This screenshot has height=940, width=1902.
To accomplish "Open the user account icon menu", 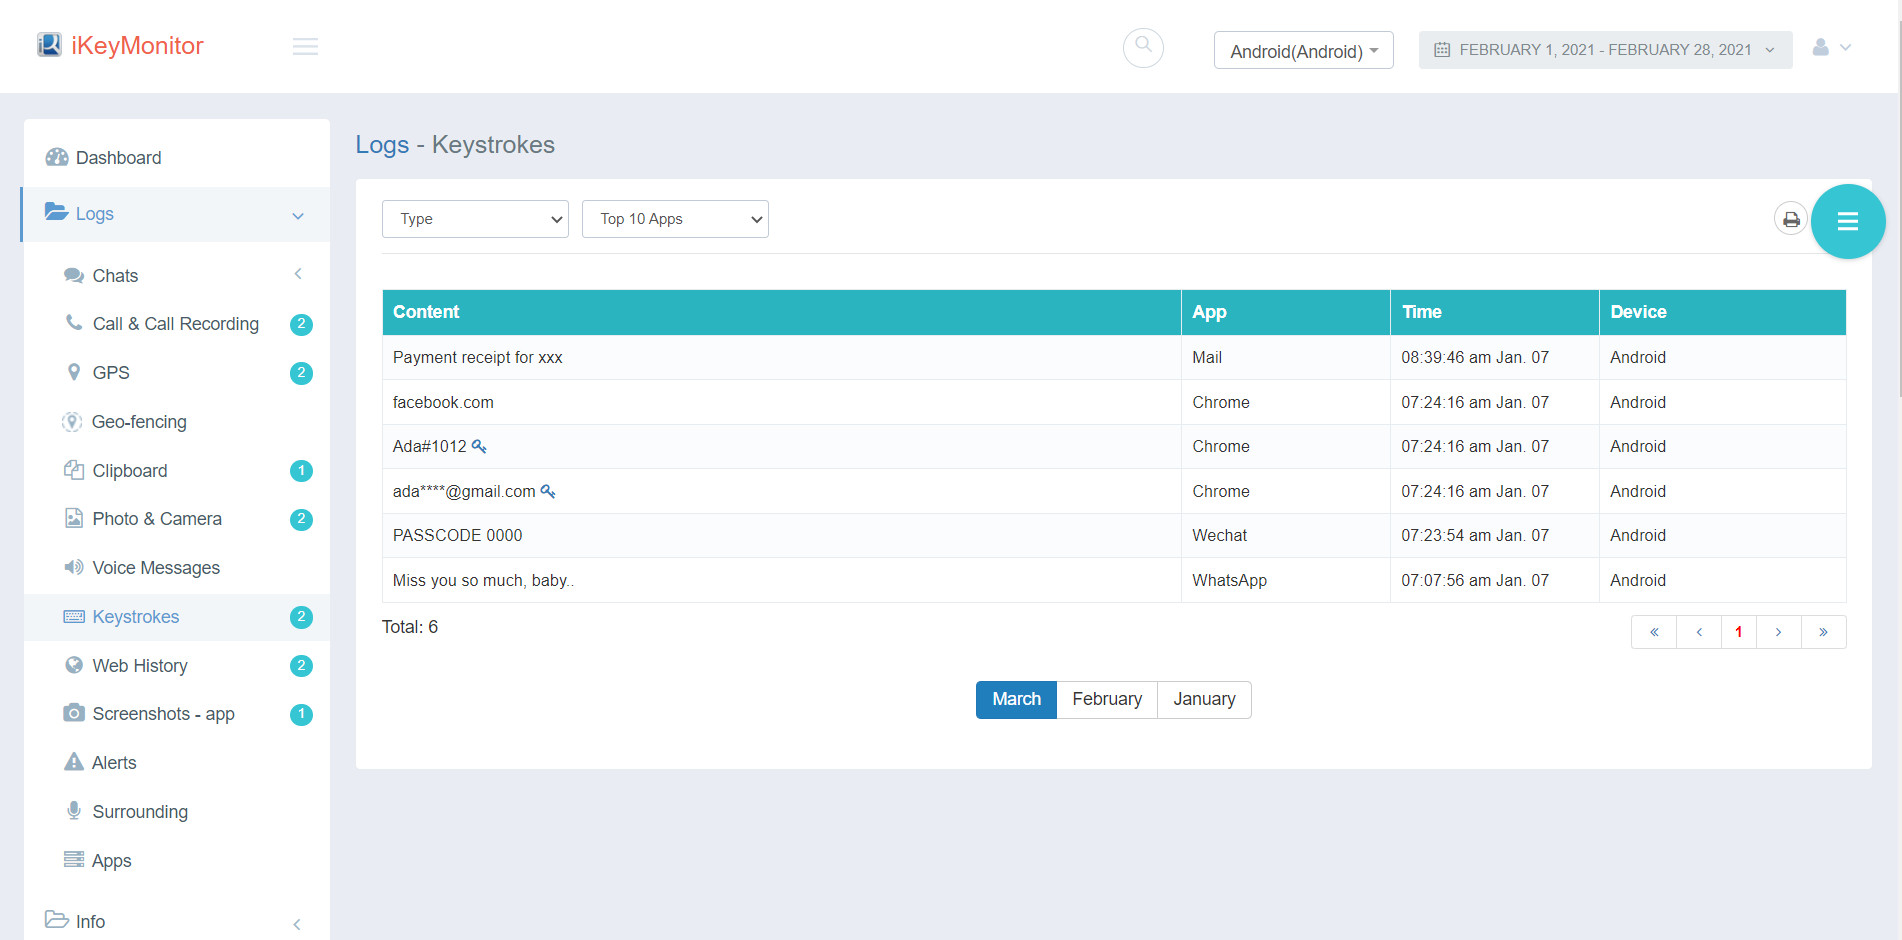I will click(x=1831, y=48).
